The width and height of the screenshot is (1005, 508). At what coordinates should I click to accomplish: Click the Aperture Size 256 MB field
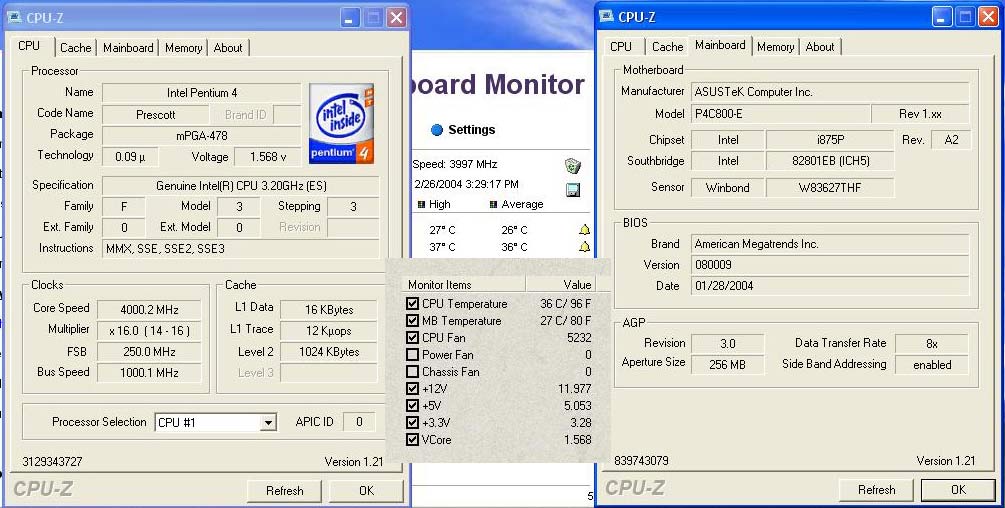pos(727,365)
